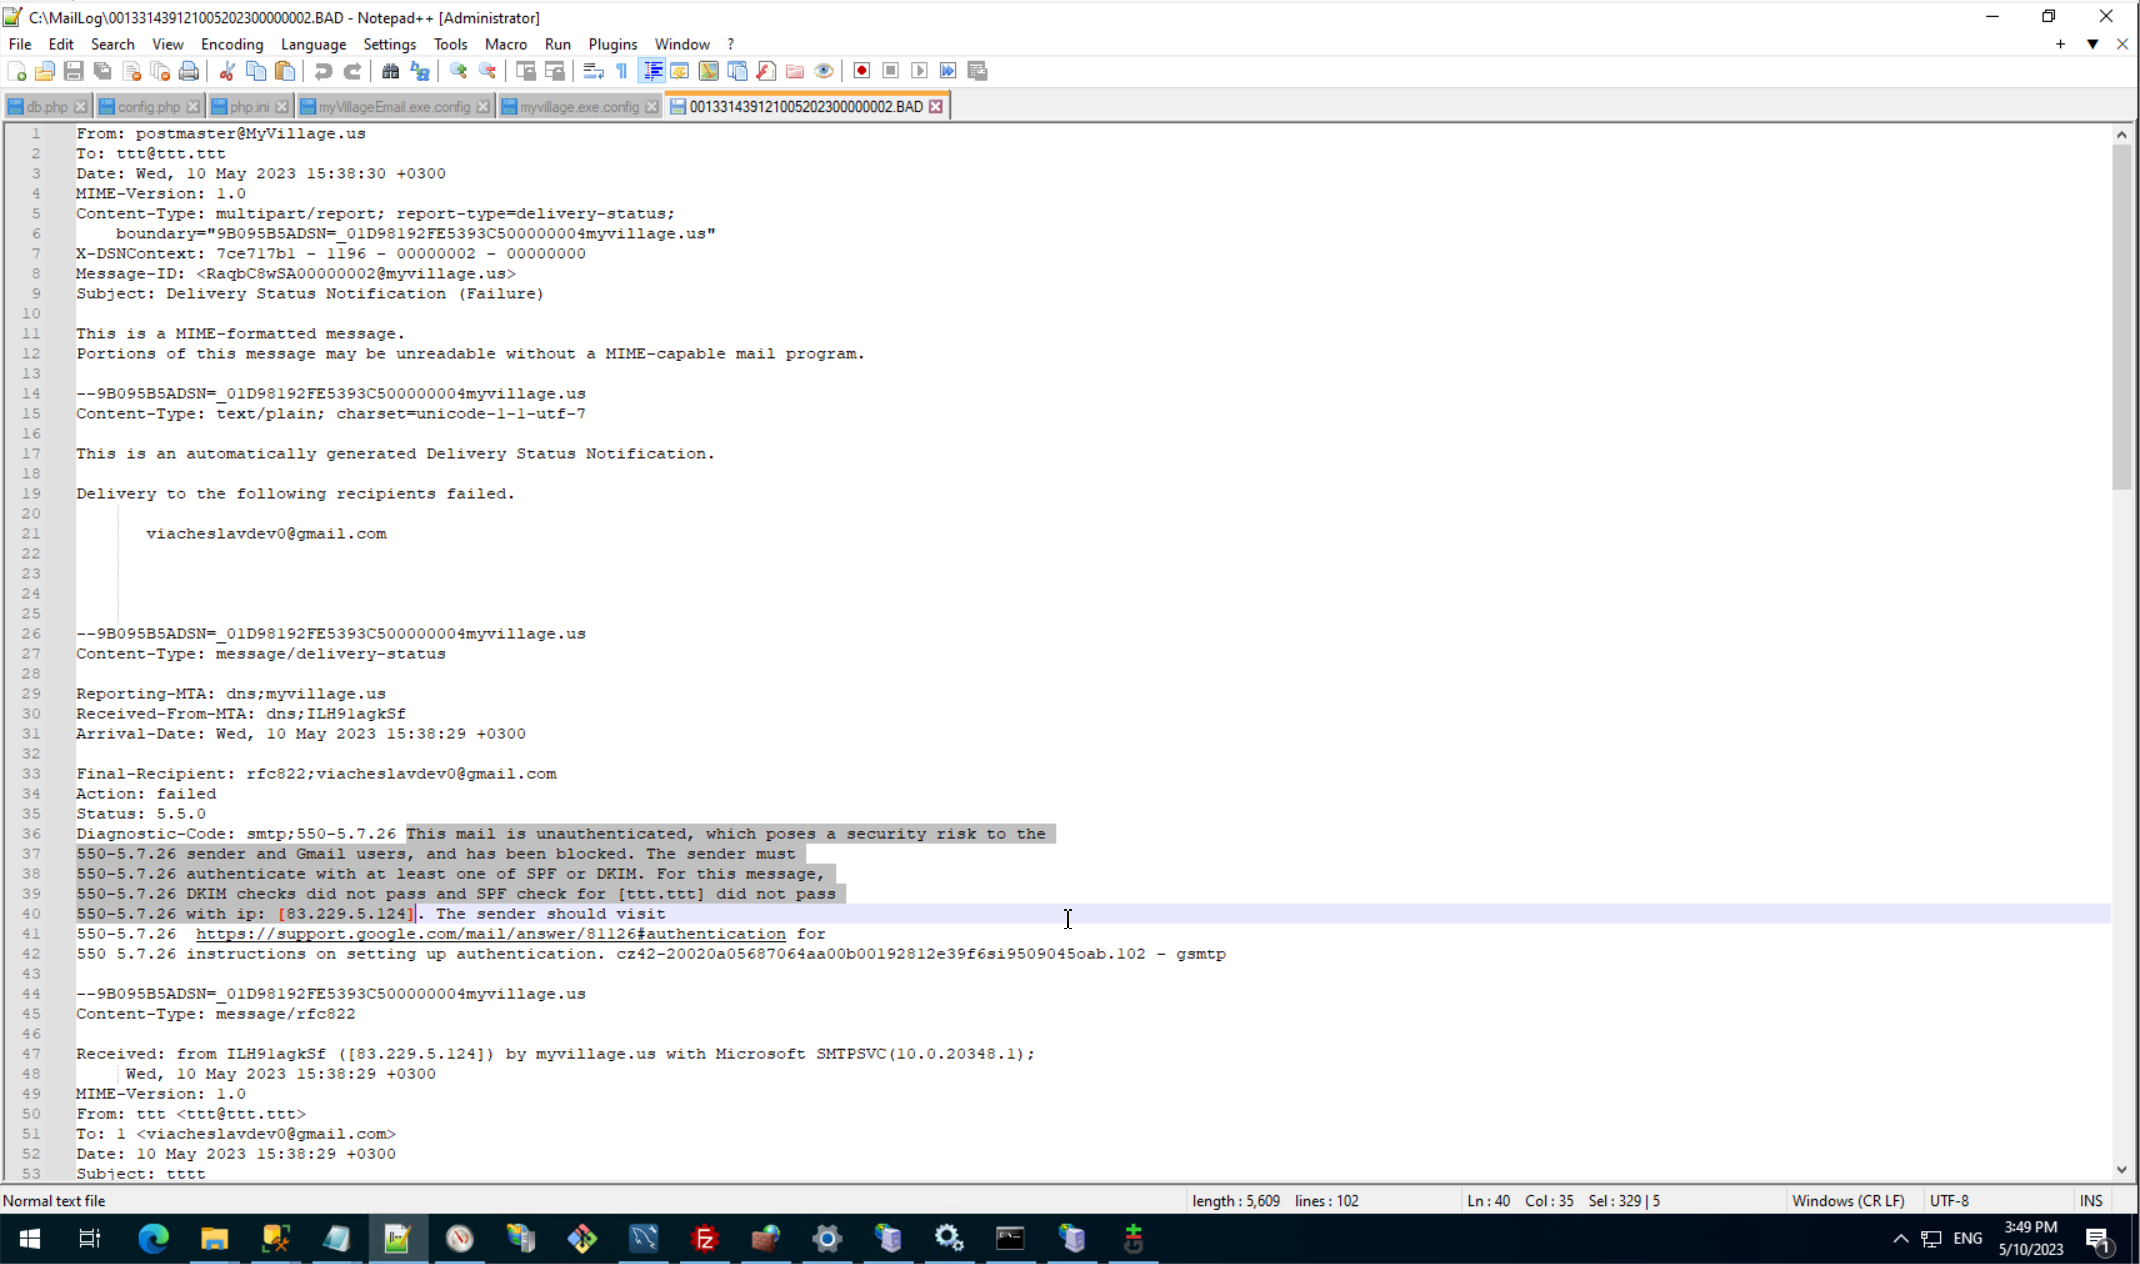Open Find with the binoculars icon
Image resolution: width=2140 pixels, height=1264 pixels.
pos(391,71)
